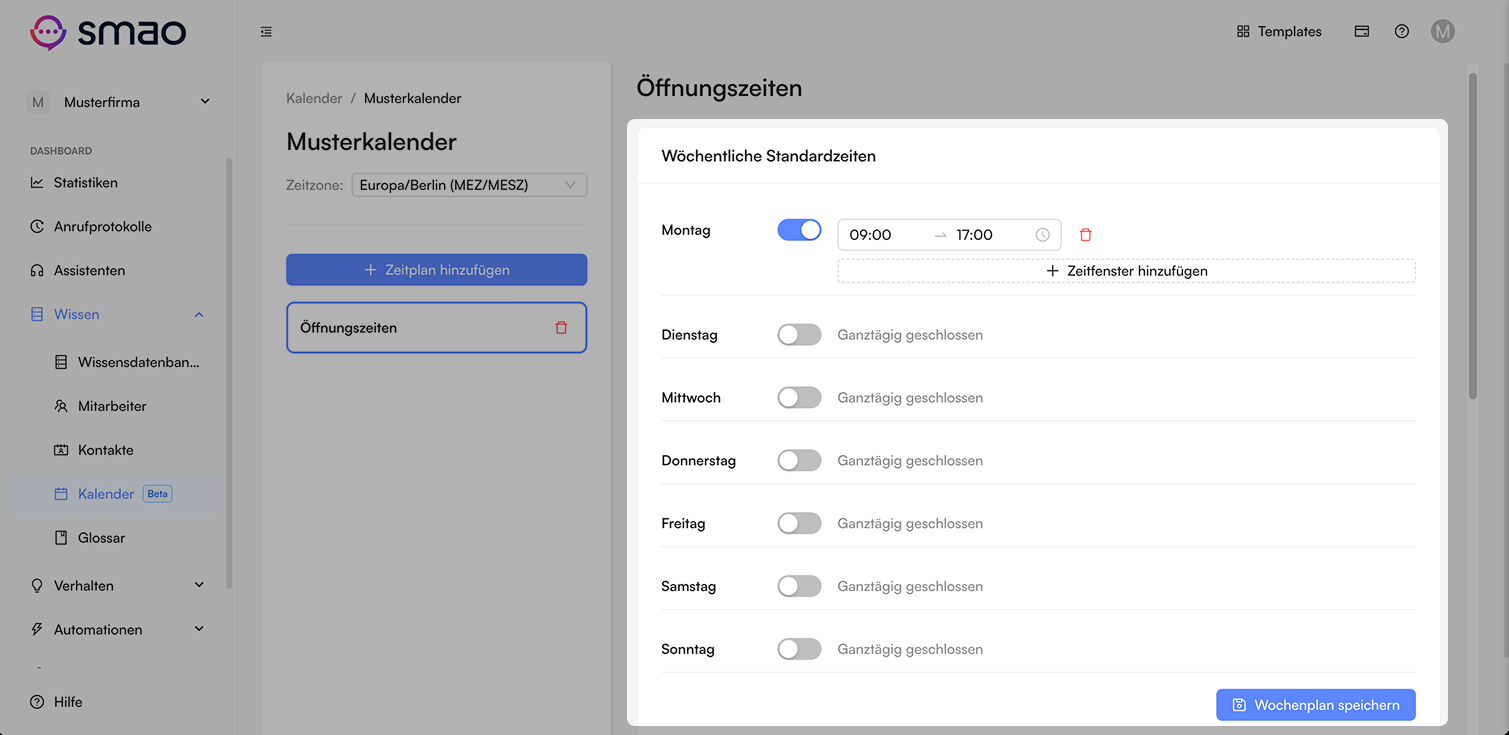Click the main page vertical scrollbar
Image resolution: width=1509 pixels, height=735 pixels.
click(x=1472, y=235)
